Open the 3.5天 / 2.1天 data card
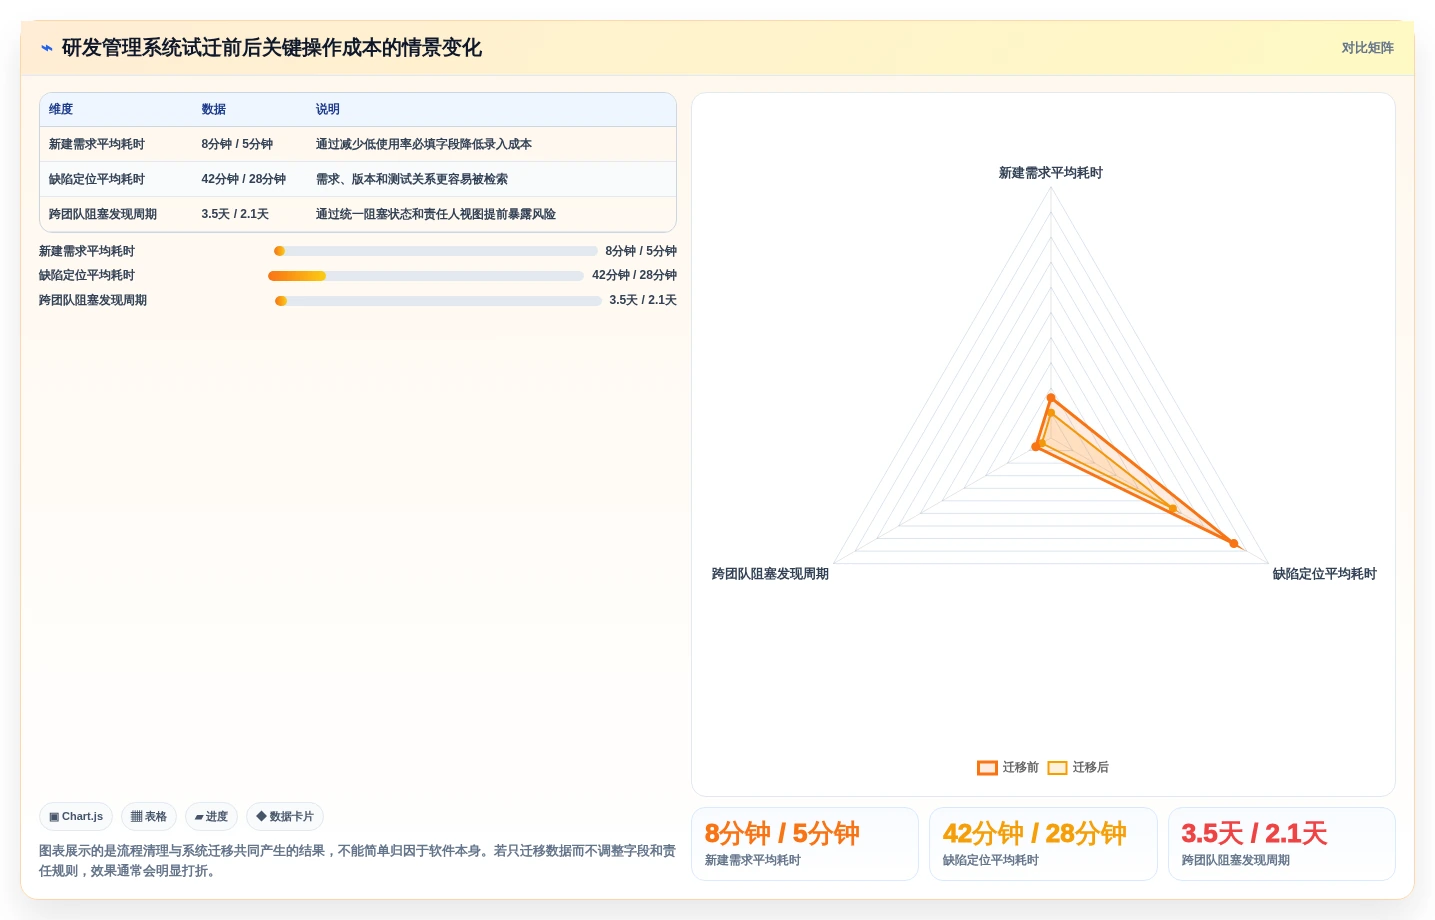 pyautogui.click(x=1282, y=844)
